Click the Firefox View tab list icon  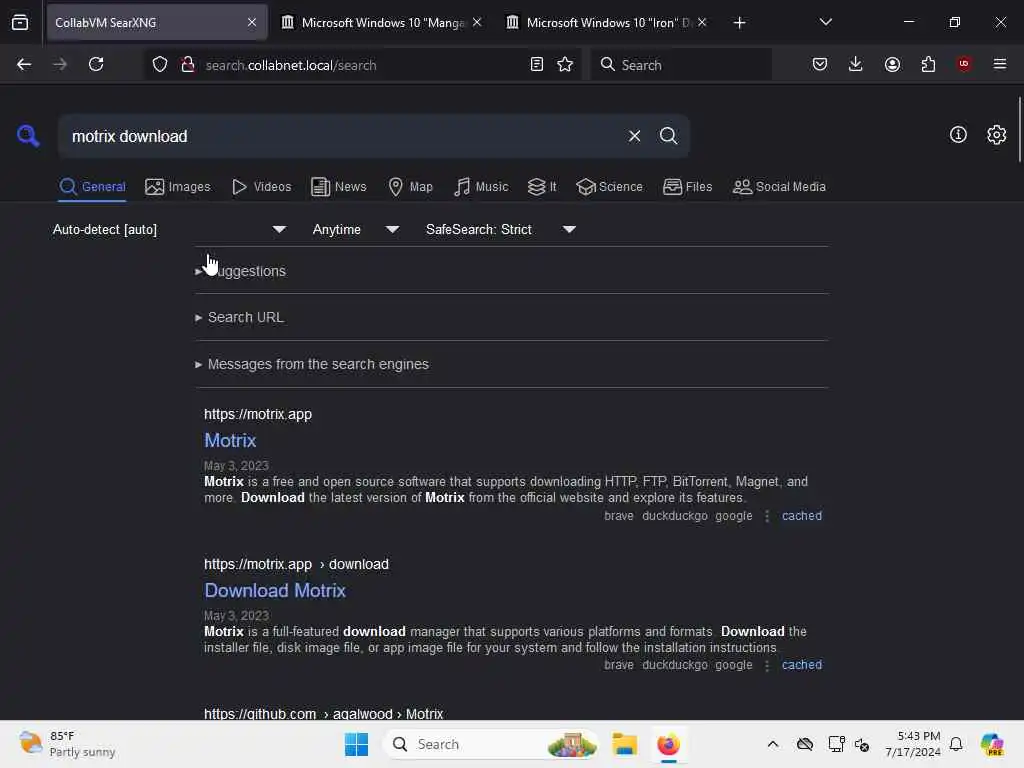pyautogui.click(x=20, y=23)
